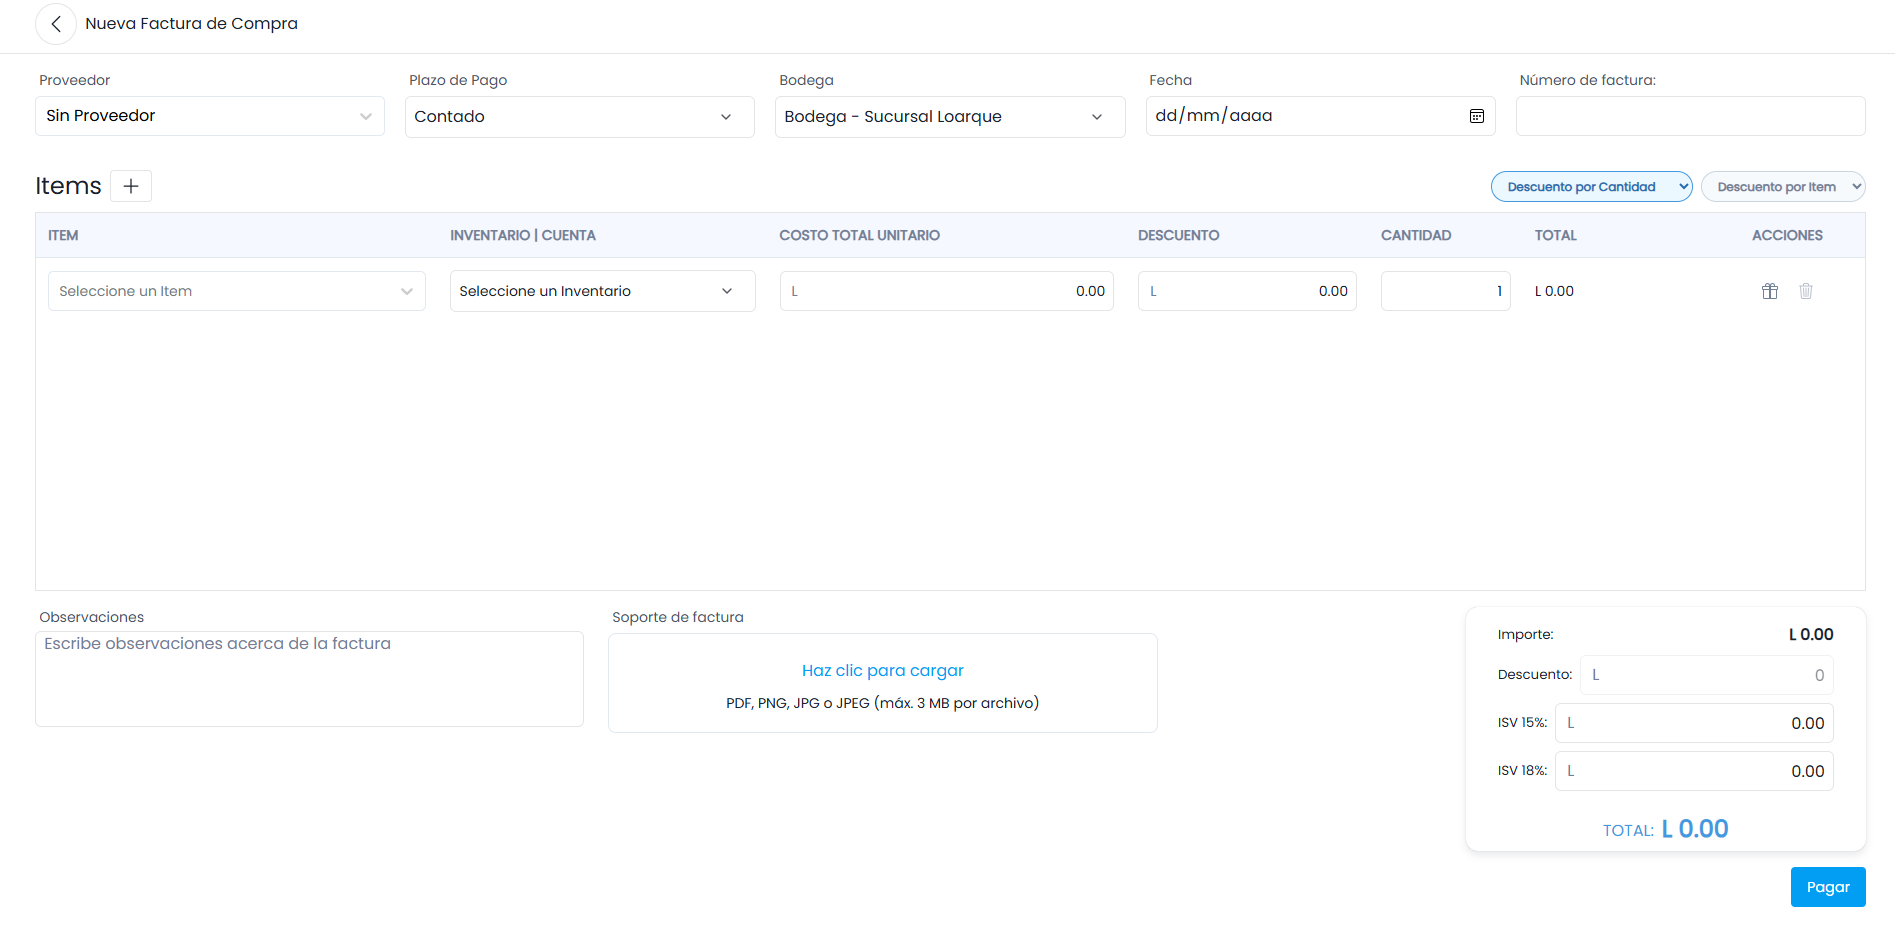Open the Bodega selector
1895x932 pixels.
point(950,117)
